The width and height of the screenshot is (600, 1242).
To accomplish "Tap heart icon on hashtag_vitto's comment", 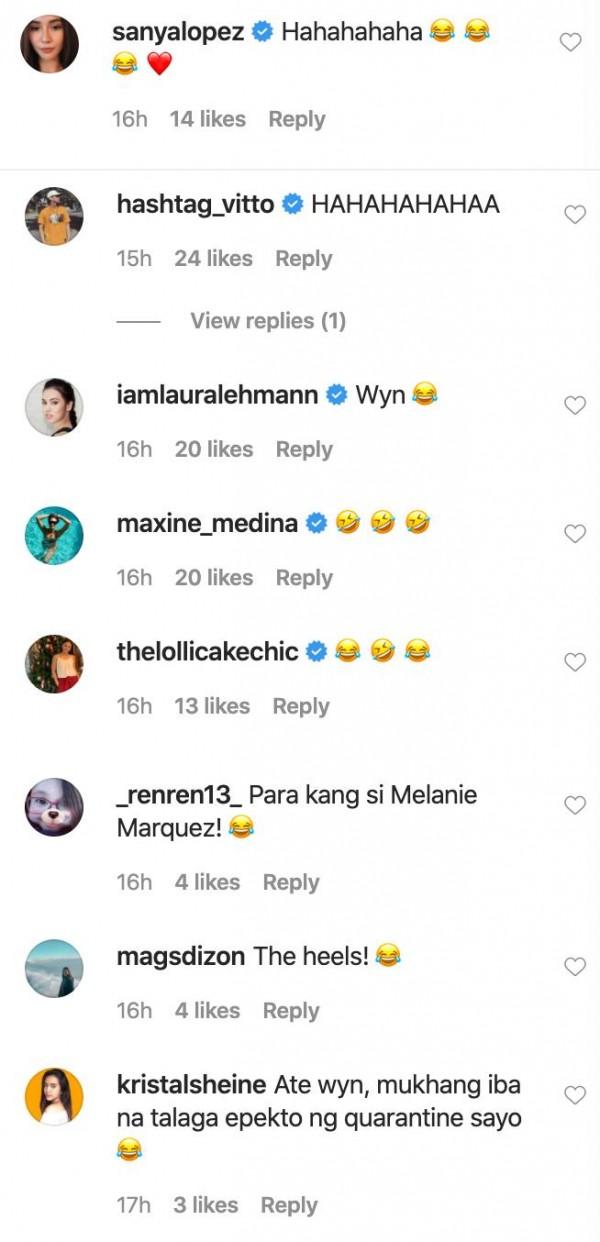I will point(574,215).
